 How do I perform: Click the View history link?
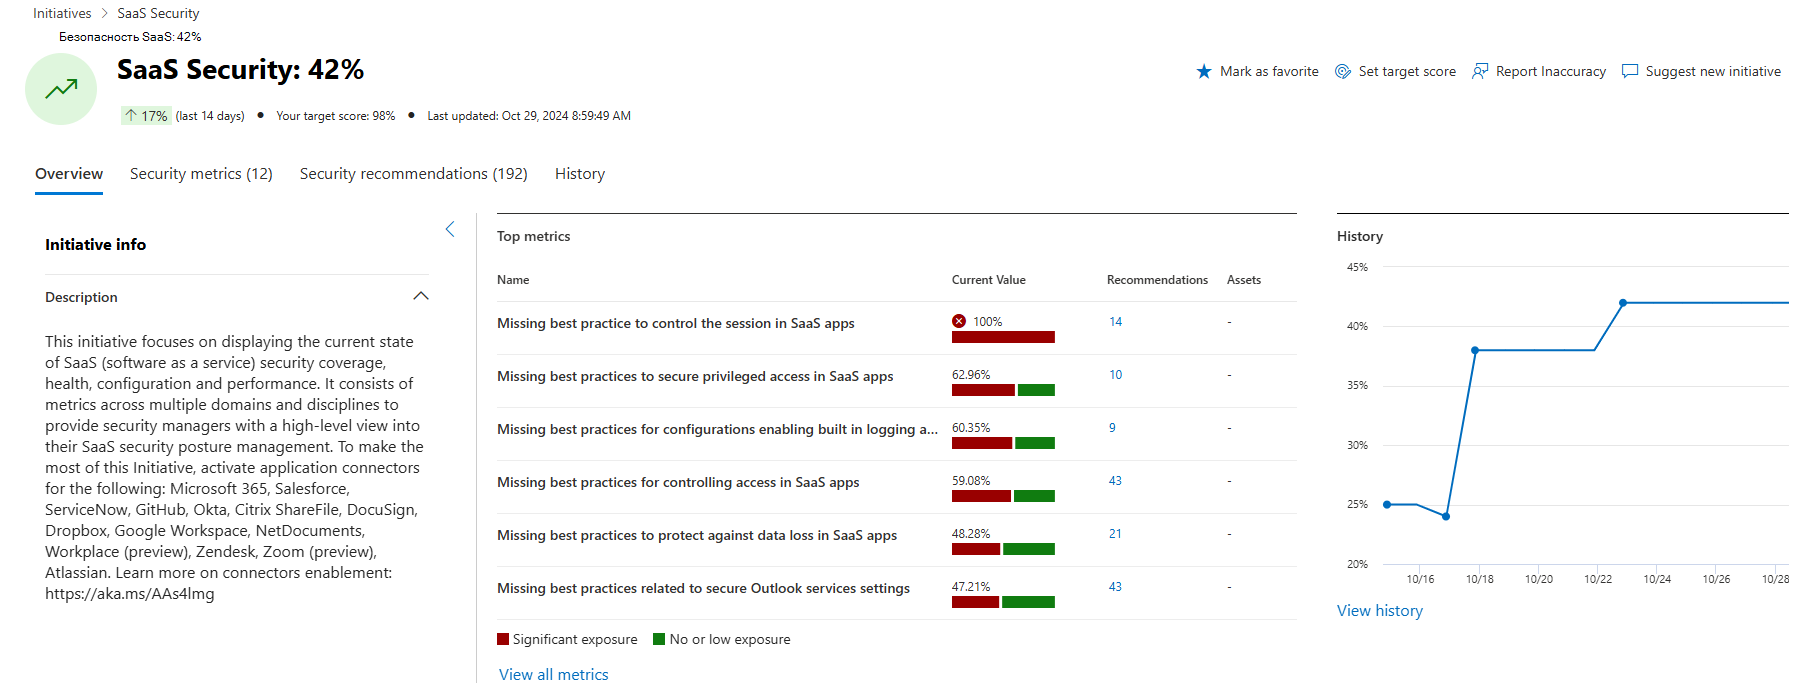pos(1380,611)
